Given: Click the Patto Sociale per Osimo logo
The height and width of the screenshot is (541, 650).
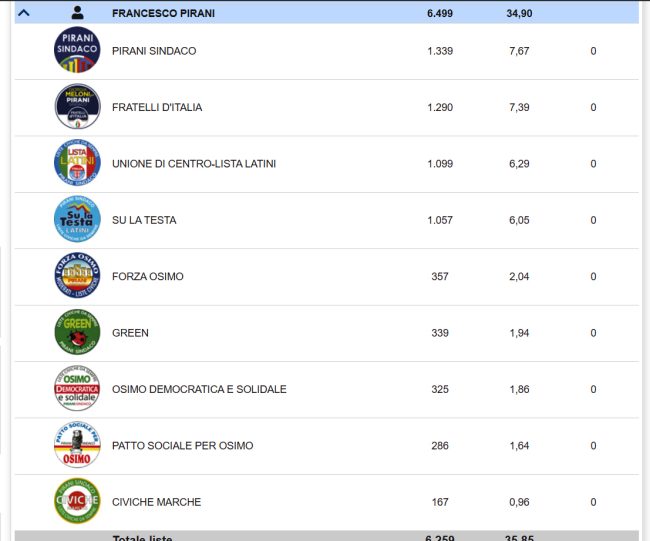Looking at the screenshot, I should 77,445.
